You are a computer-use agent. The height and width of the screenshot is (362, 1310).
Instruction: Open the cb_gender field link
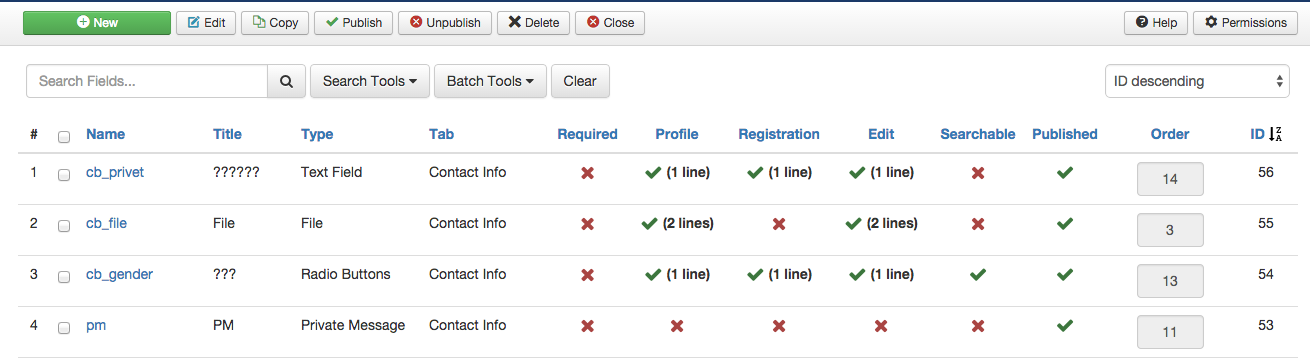[119, 274]
